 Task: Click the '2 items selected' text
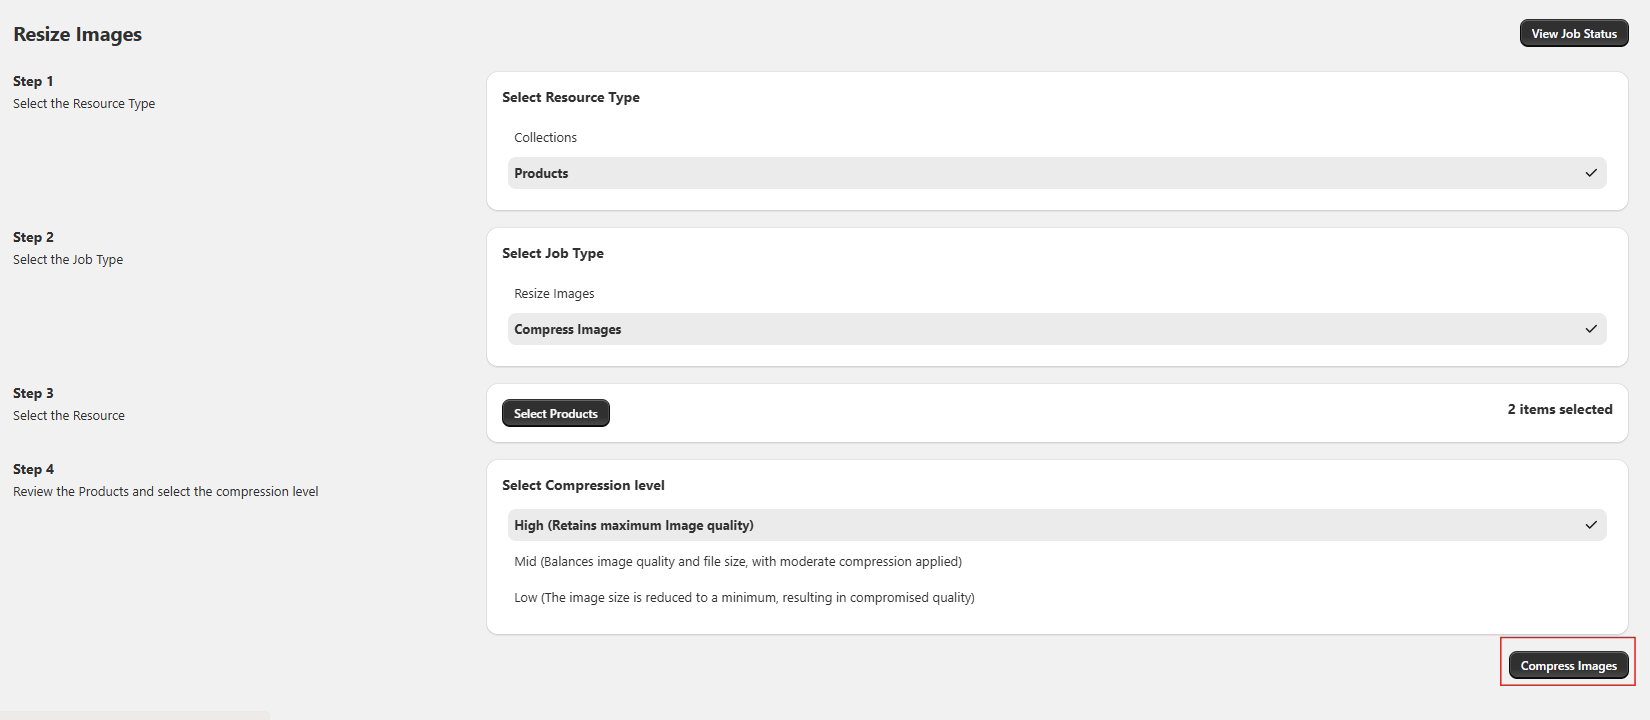coord(1560,409)
